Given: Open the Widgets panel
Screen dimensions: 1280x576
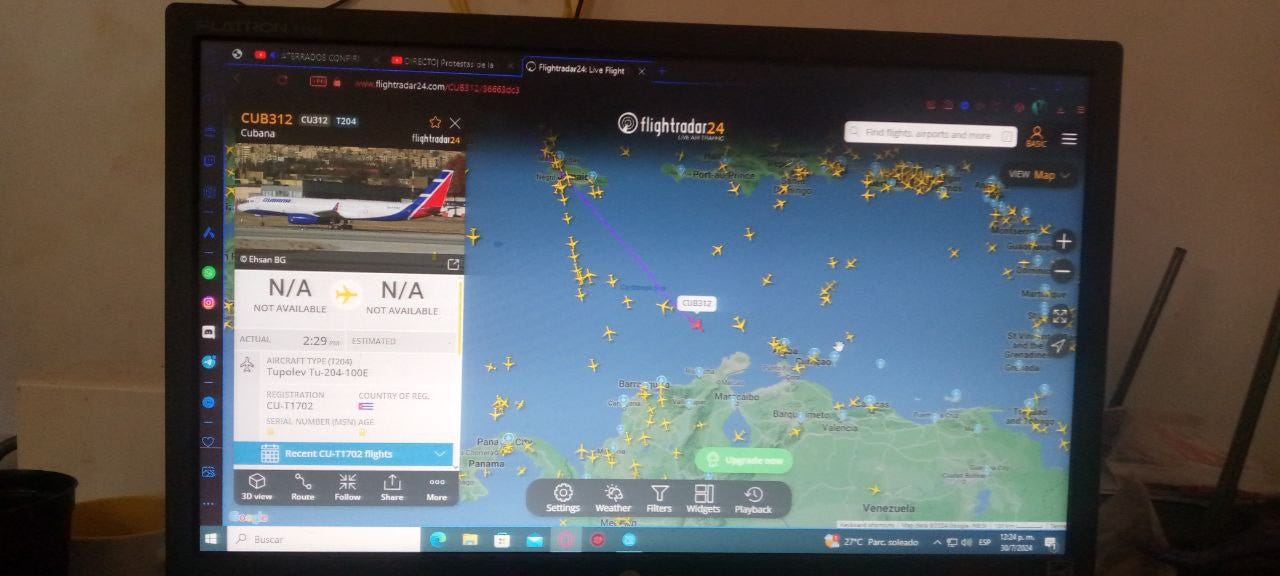Looking at the screenshot, I should (x=703, y=498).
